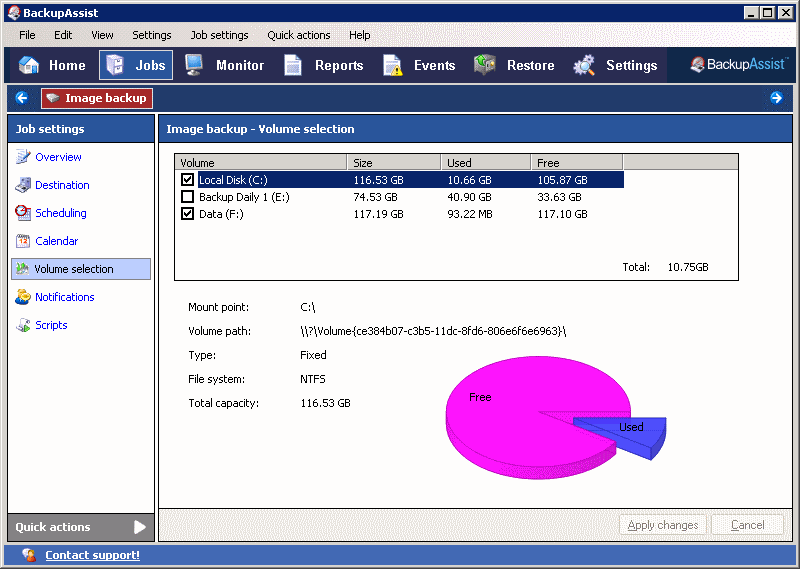
Task: Go to the Calendar link
Action: click(57, 241)
